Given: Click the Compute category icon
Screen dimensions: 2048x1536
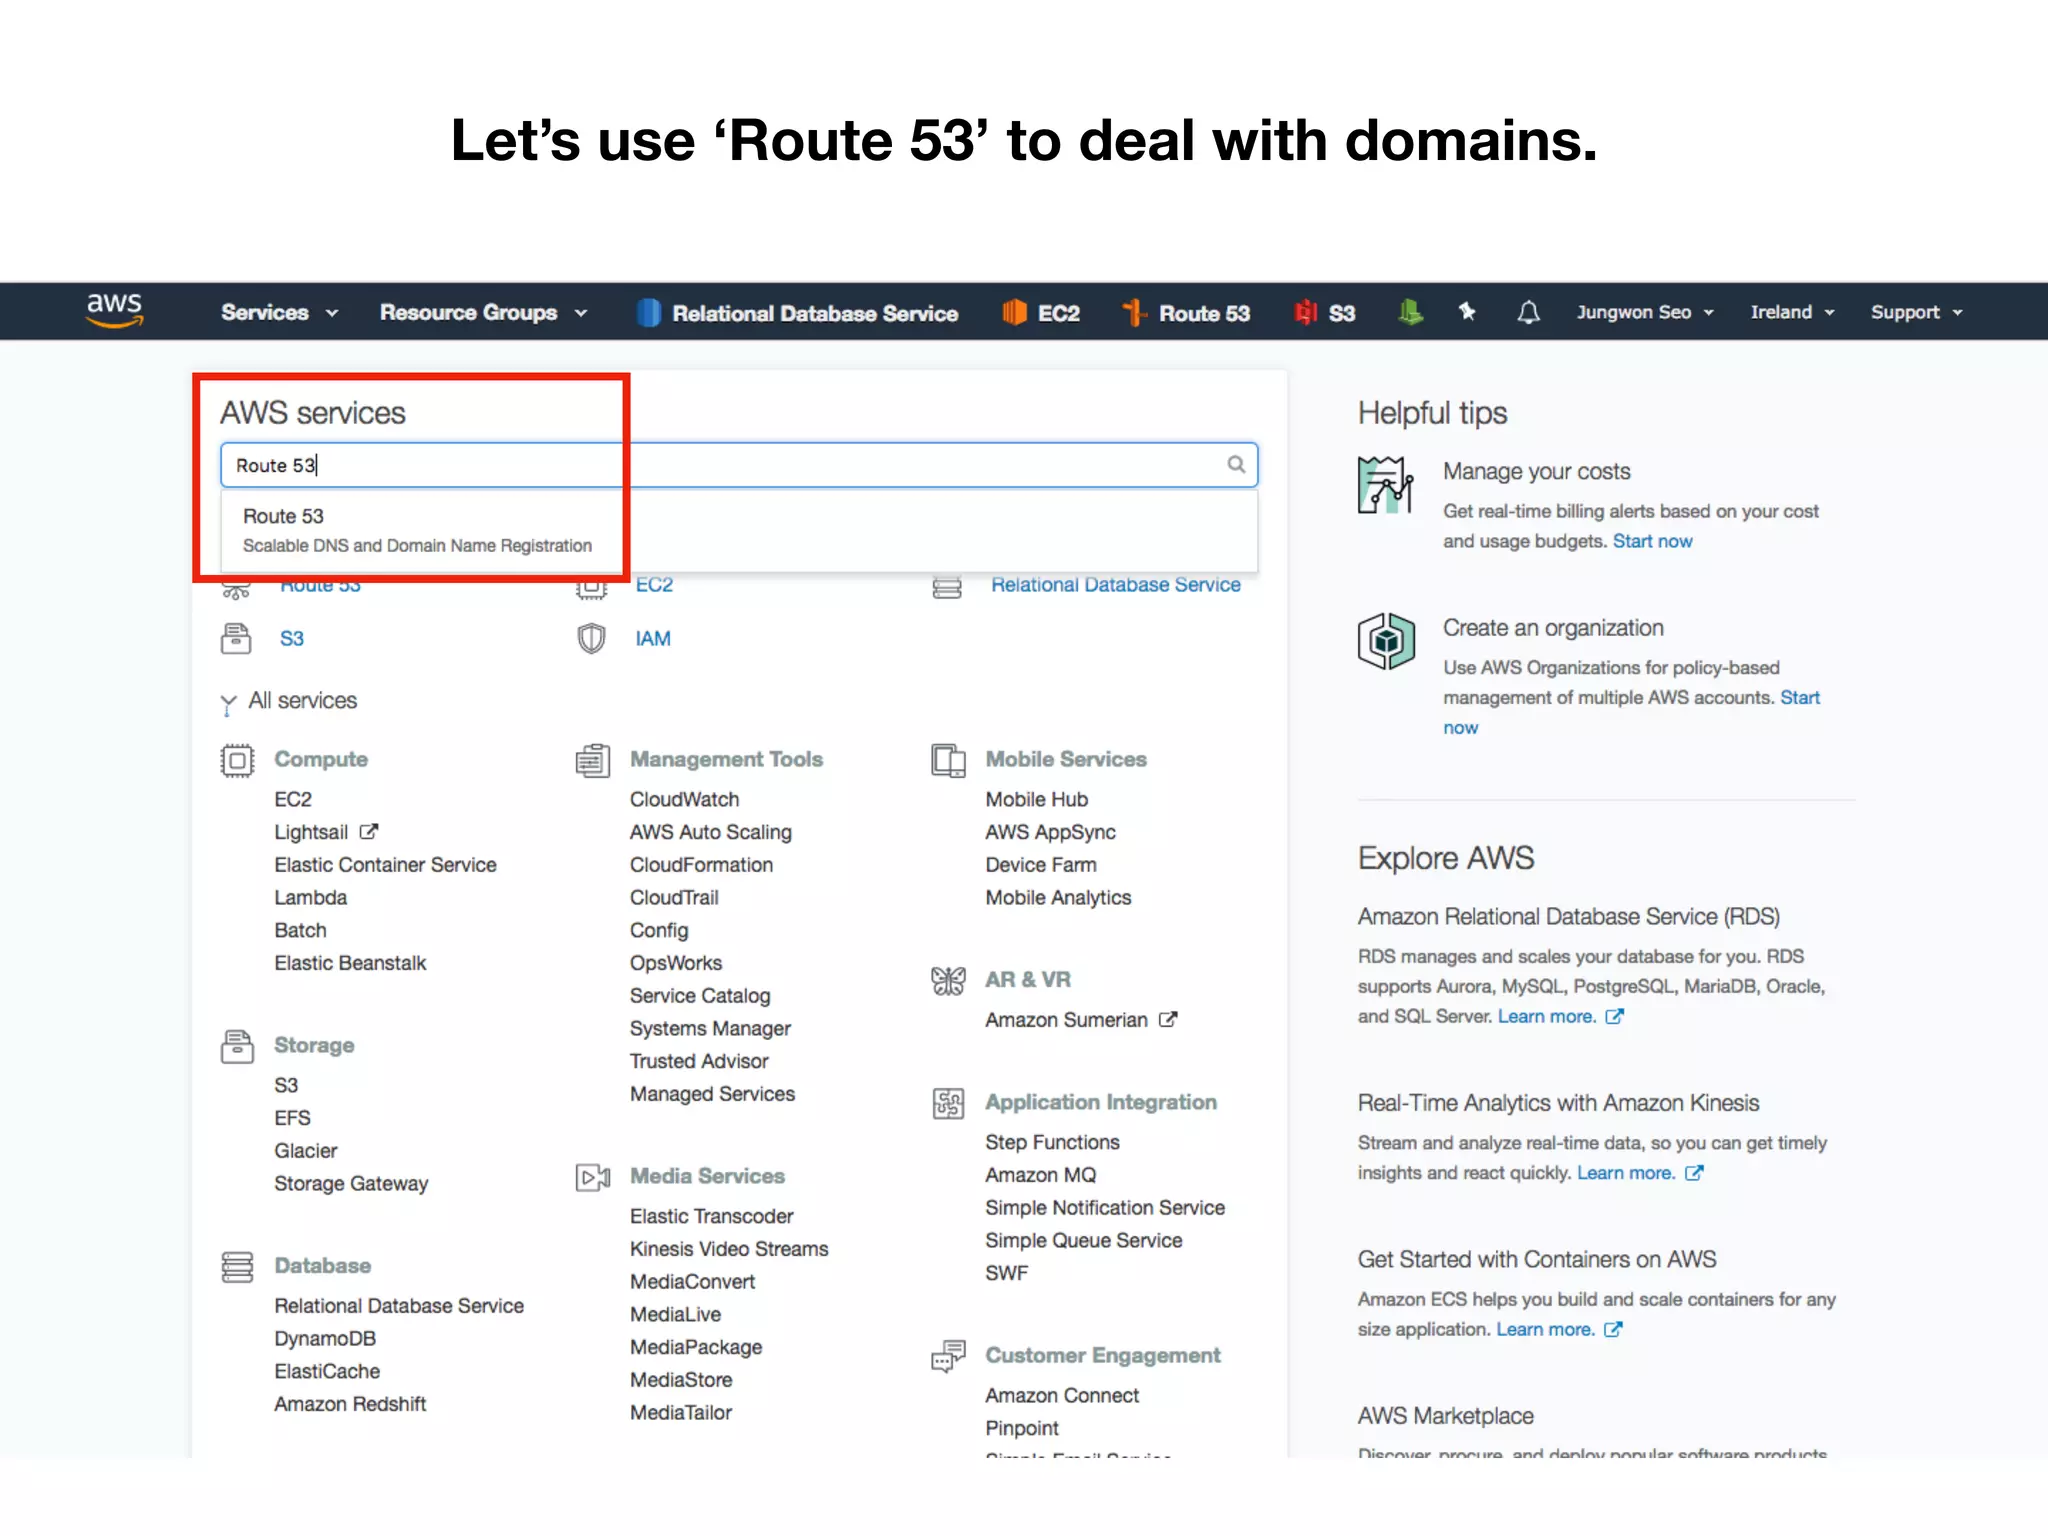Looking at the screenshot, I should click(237, 761).
